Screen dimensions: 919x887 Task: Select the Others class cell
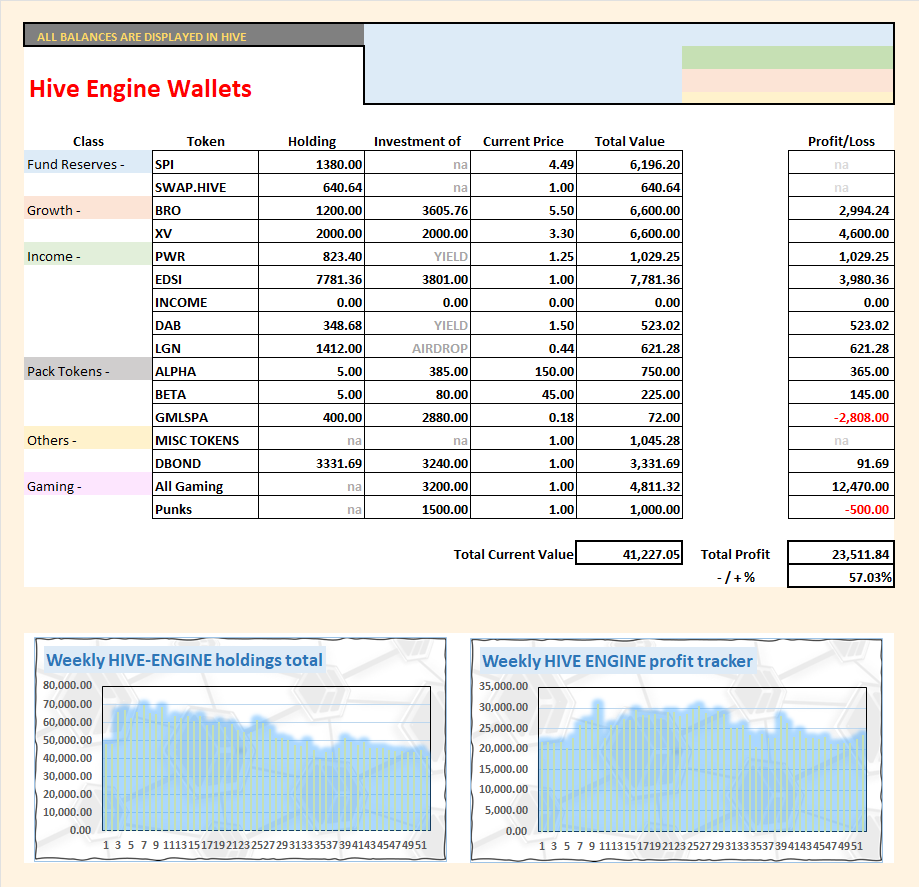click(88, 438)
